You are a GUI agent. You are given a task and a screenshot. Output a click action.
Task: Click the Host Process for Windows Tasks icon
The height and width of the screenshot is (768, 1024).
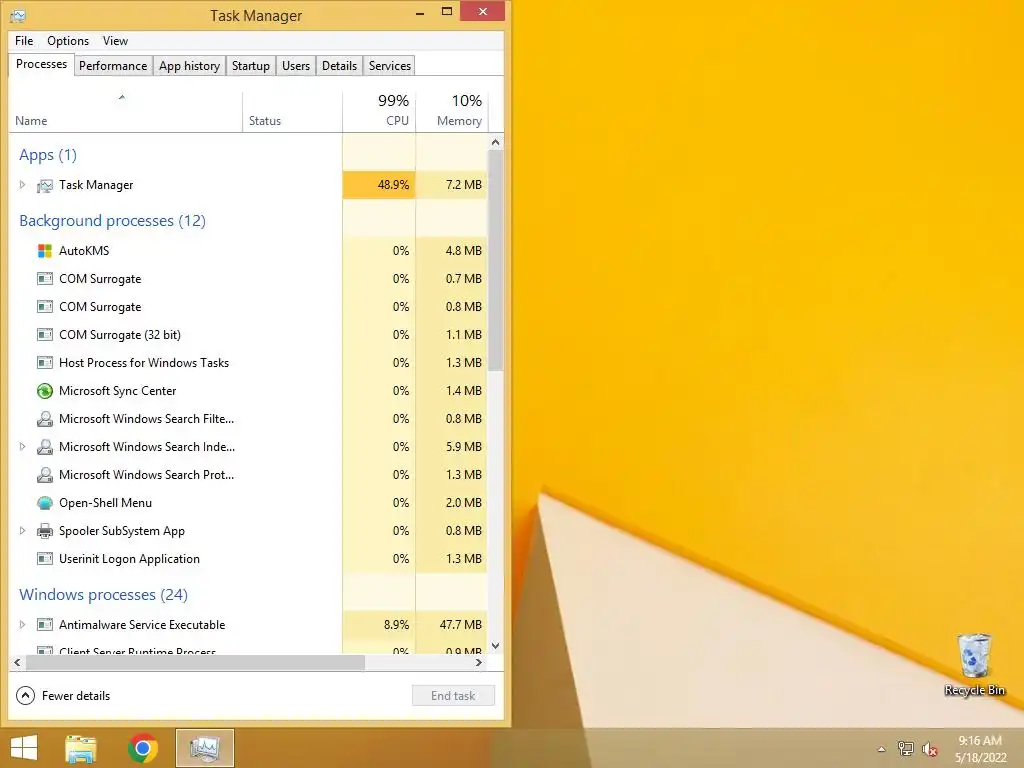click(45, 362)
